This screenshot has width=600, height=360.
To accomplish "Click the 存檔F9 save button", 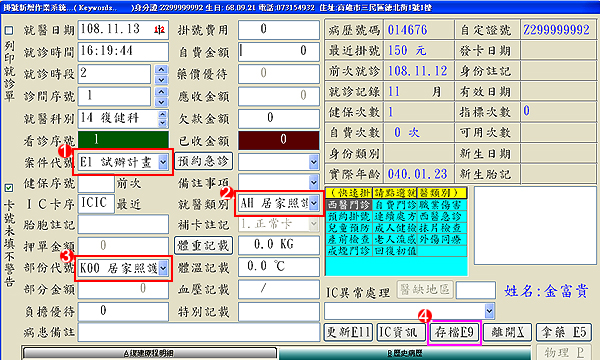I will tap(454, 332).
